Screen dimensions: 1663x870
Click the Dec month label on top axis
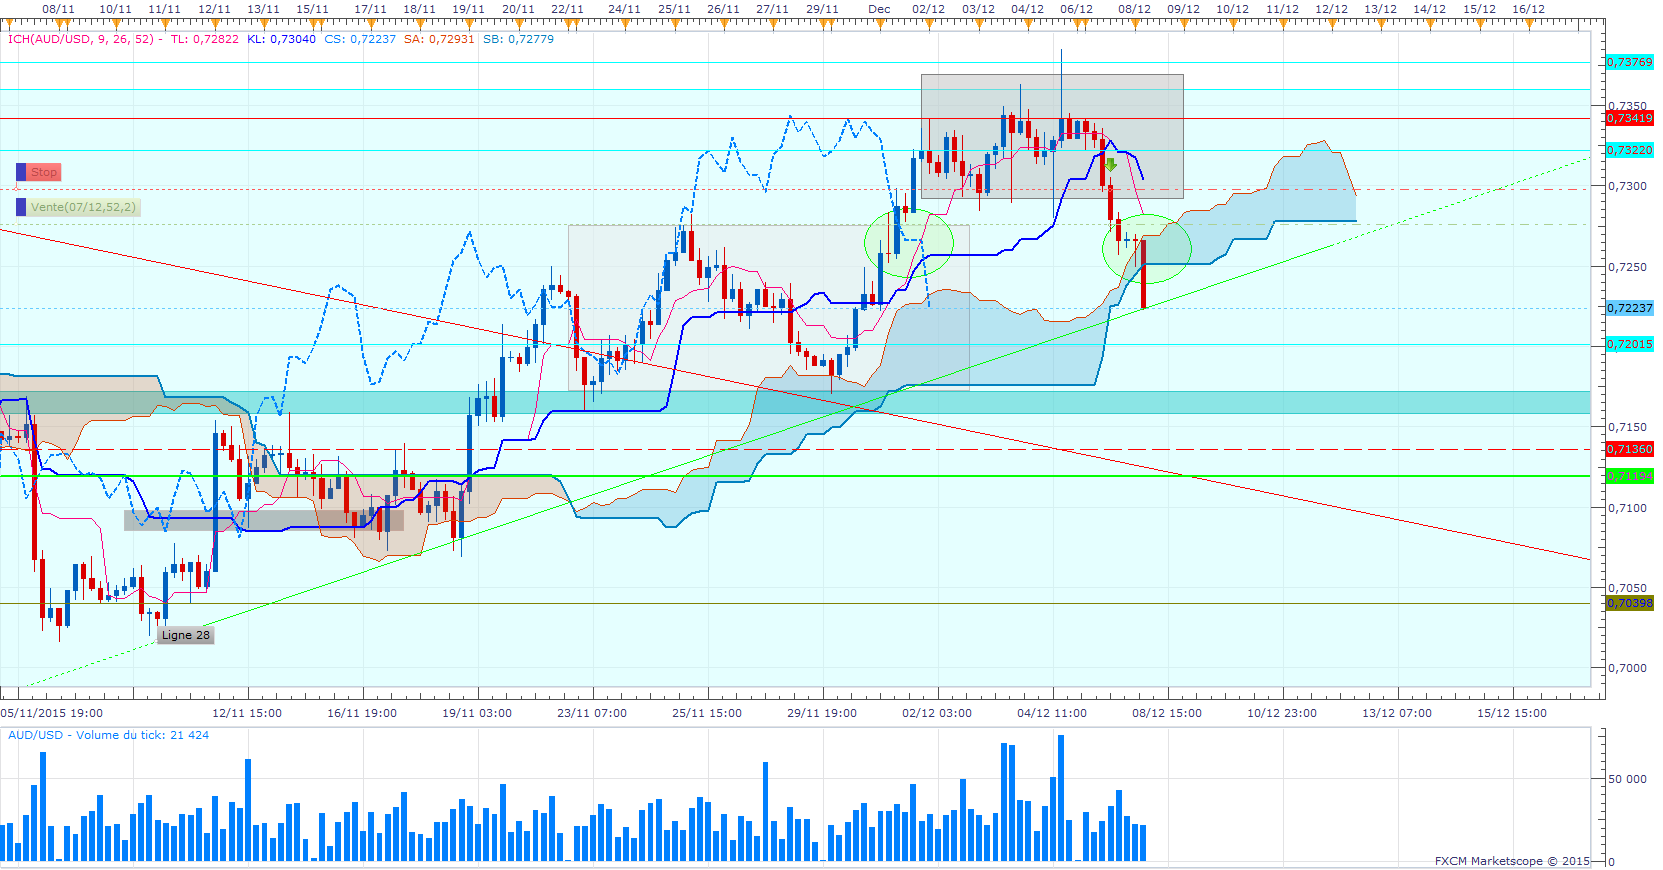[x=879, y=9]
